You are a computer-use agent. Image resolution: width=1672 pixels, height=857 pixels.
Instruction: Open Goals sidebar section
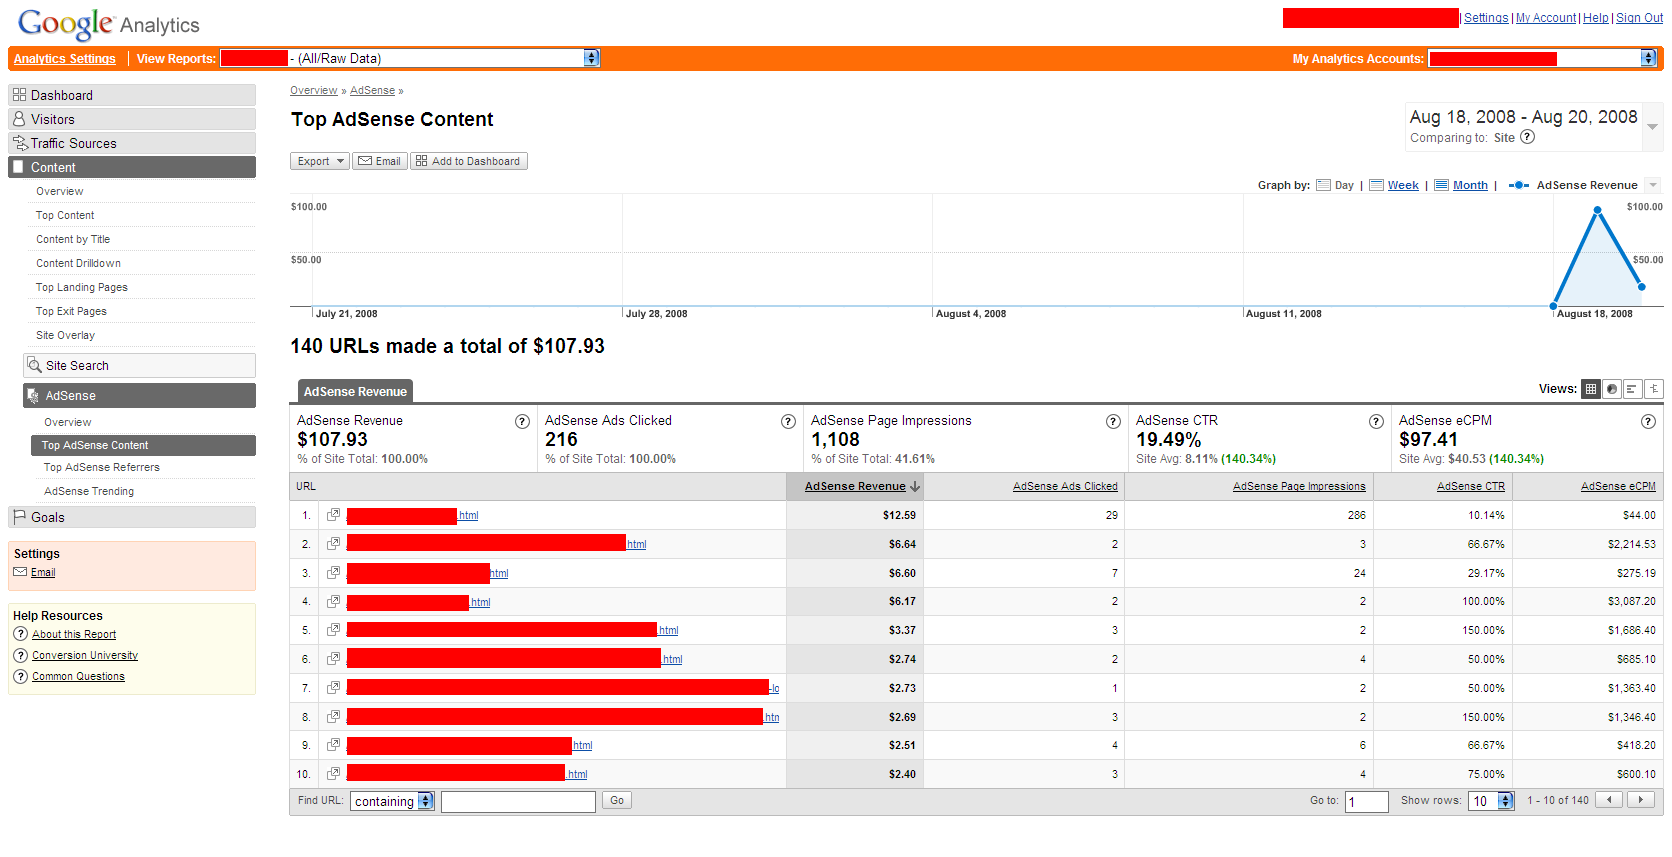coord(132,517)
